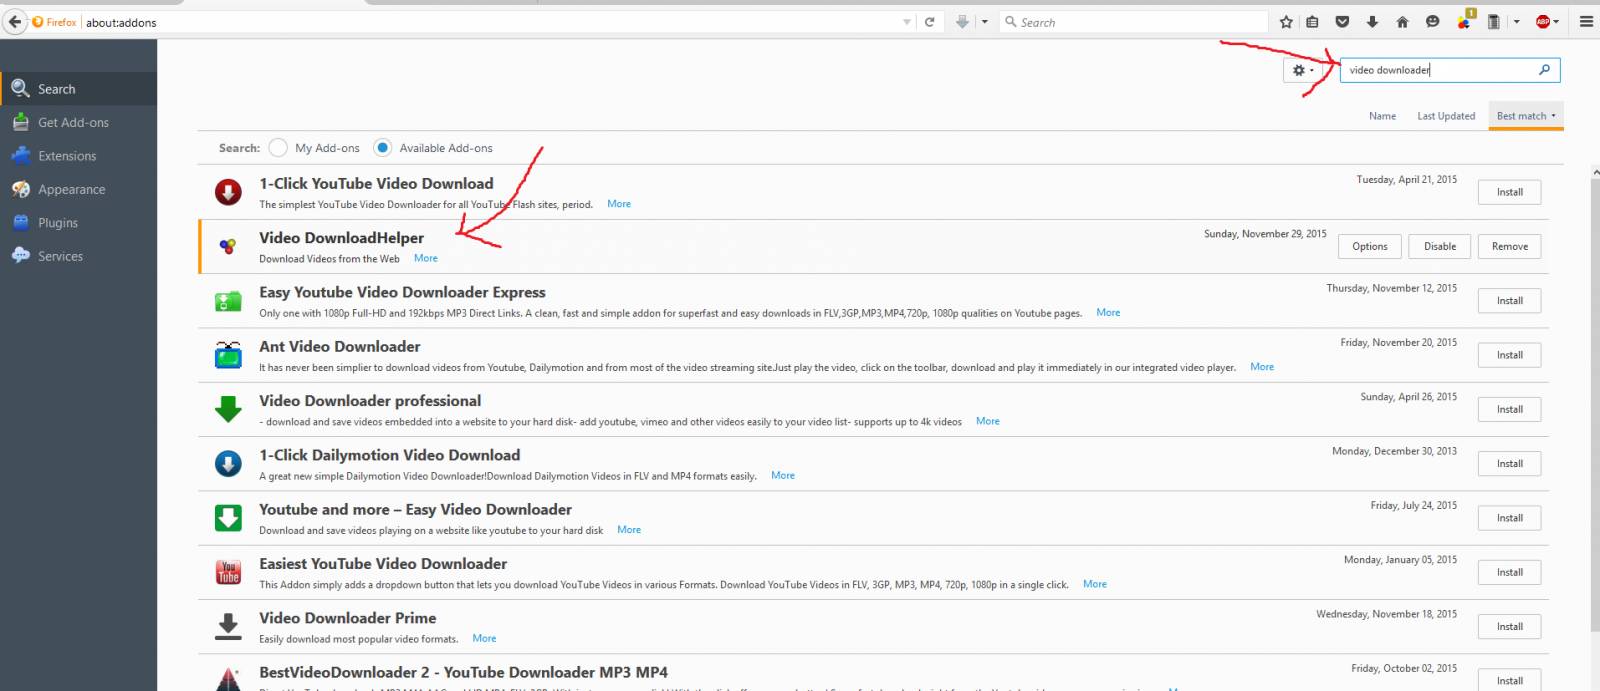Open Services in sidebar
The image size is (1600, 691).
pos(78,256)
